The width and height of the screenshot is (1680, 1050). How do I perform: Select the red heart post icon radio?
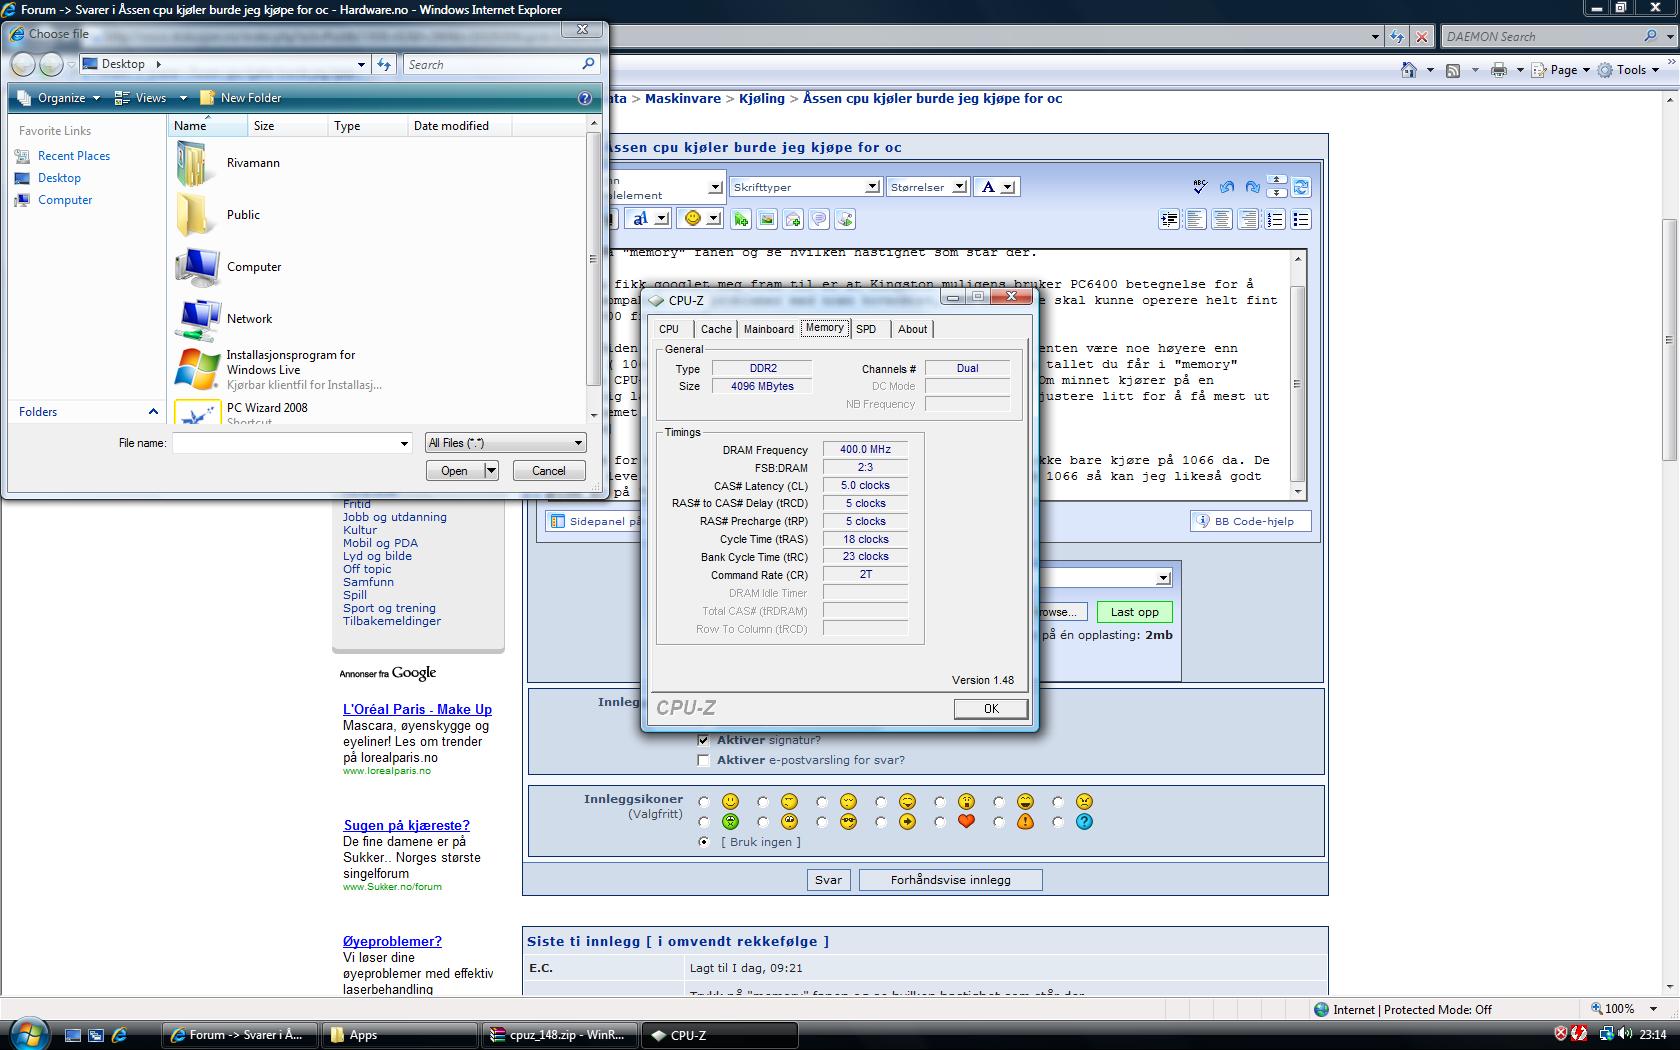click(x=940, y=822)
